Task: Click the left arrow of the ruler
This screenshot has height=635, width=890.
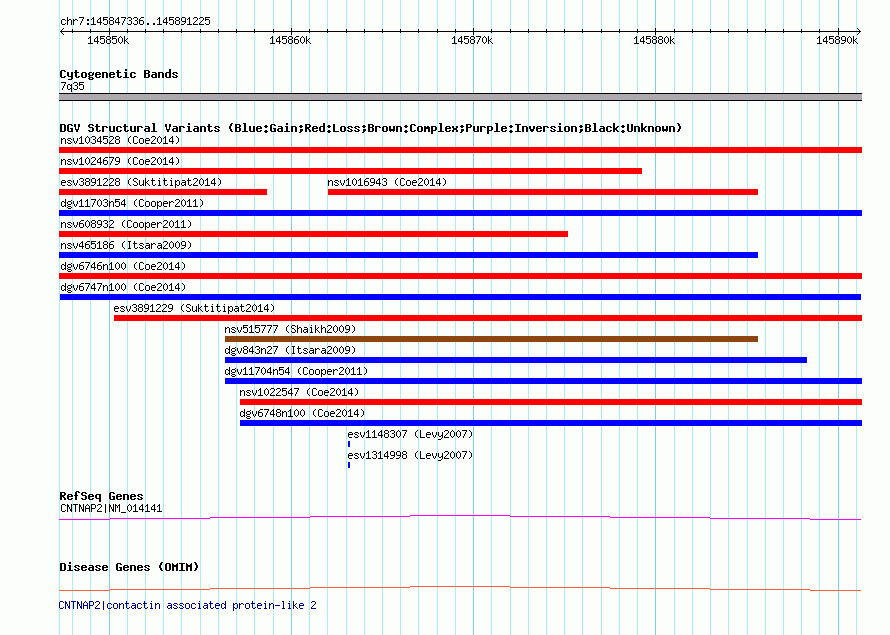Action: point(62,31)
